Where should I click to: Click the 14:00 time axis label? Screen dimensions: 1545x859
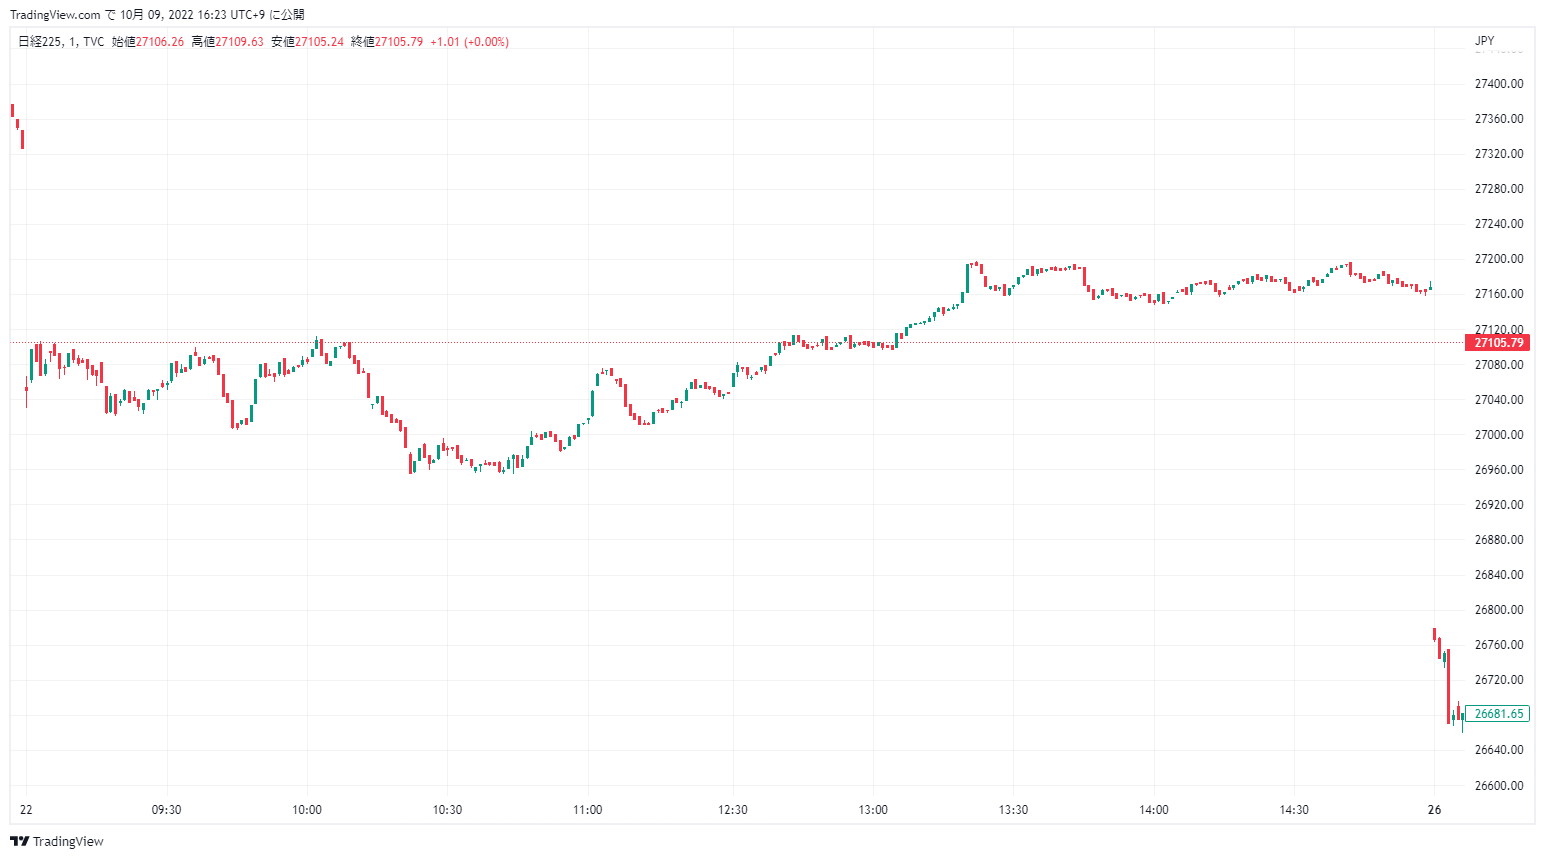(x=1154, y=810)
